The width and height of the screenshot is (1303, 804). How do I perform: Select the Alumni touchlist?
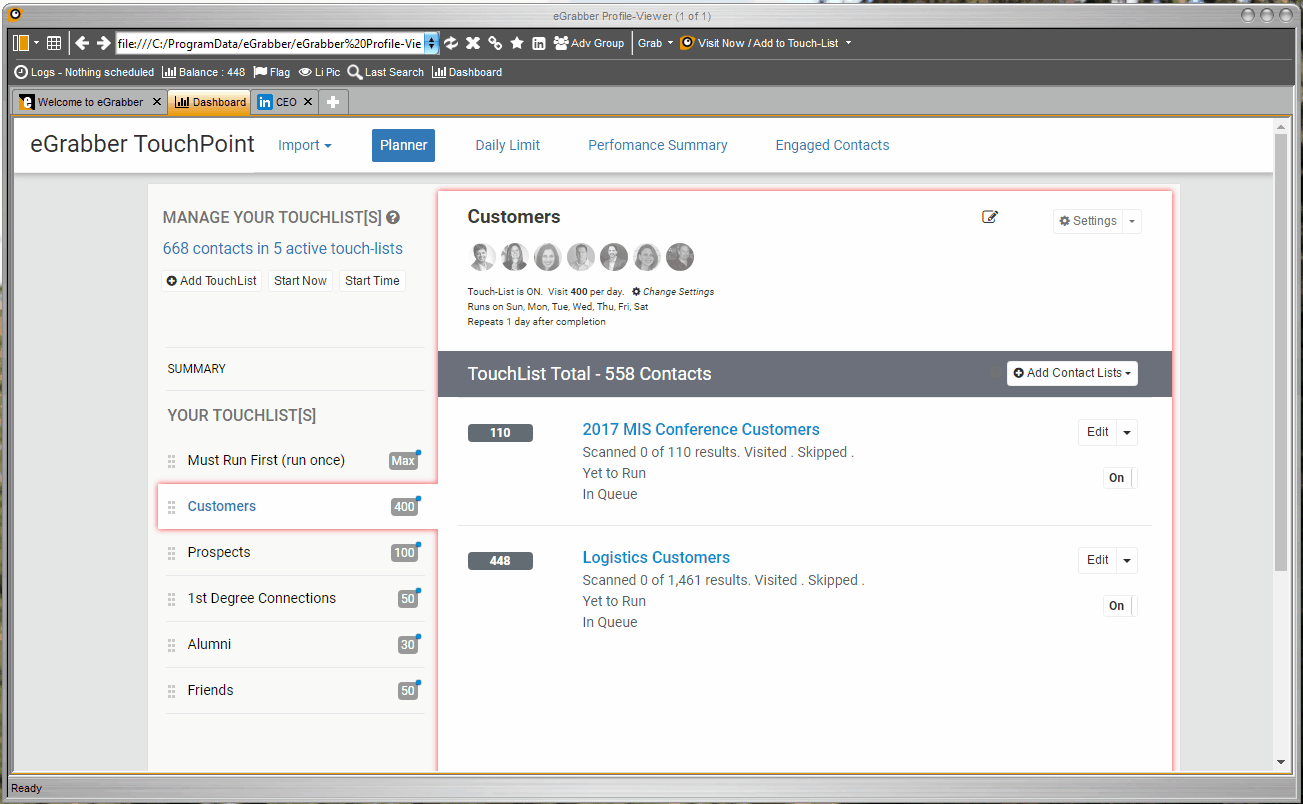[209, 644]
